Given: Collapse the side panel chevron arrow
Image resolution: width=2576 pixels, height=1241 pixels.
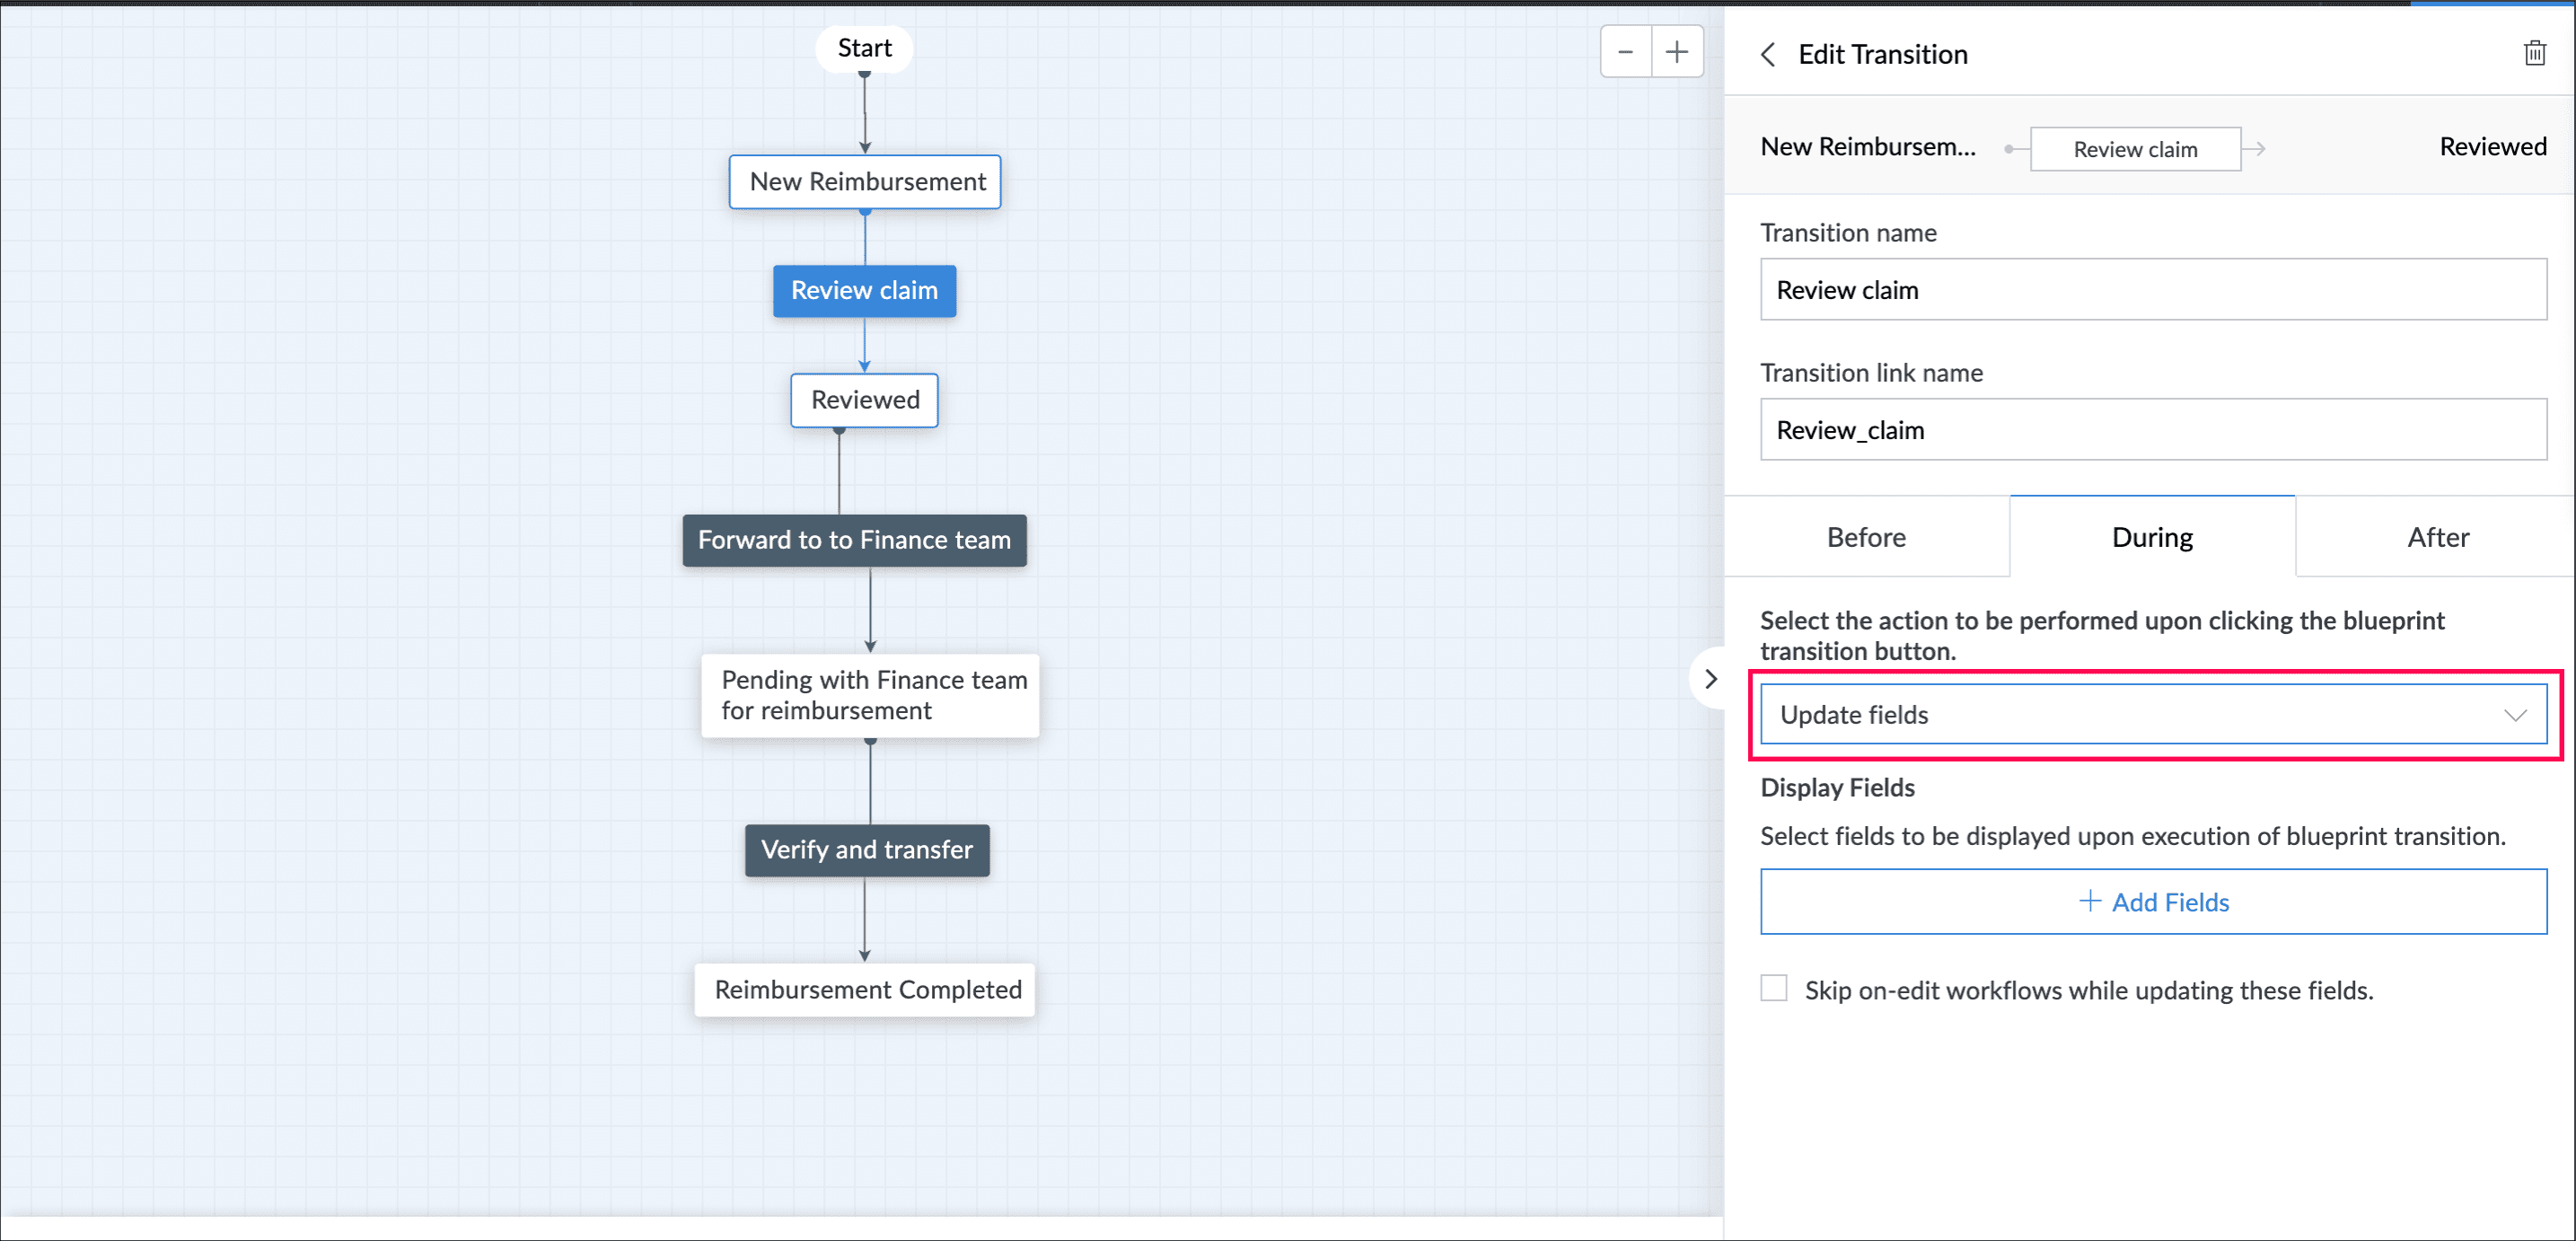Looking at the screenshot, I should [x=1710, y=679].
